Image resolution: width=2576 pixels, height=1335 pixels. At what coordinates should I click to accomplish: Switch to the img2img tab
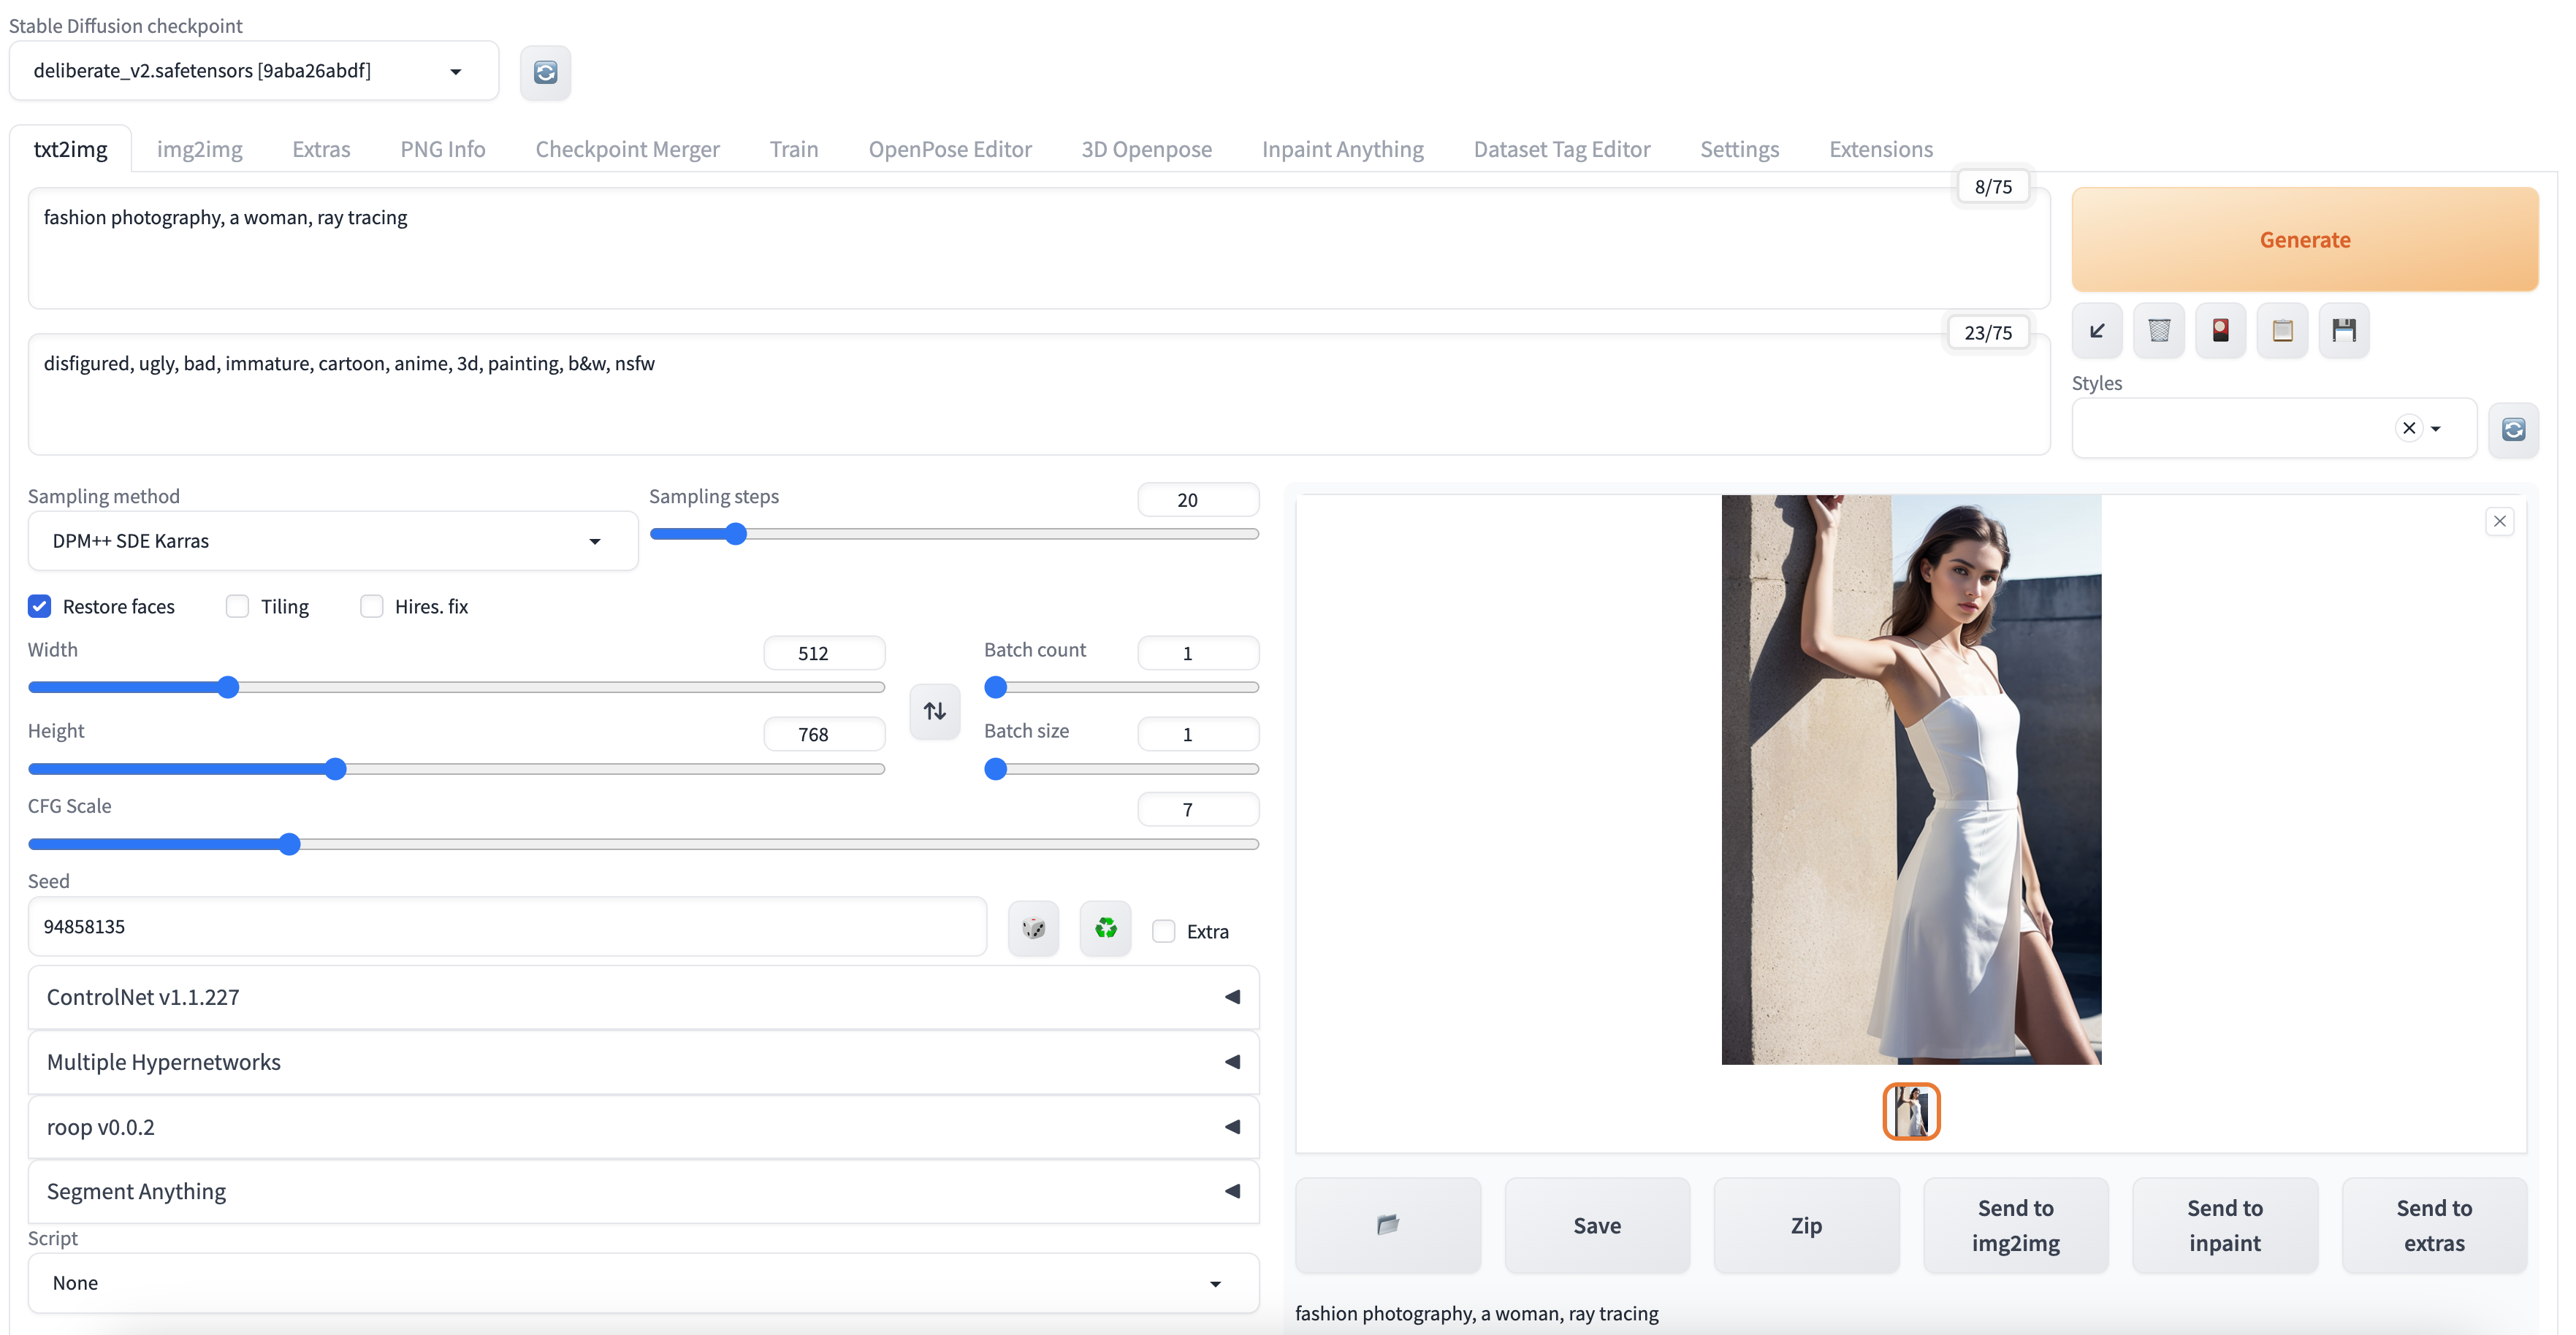tap(199, 149)
